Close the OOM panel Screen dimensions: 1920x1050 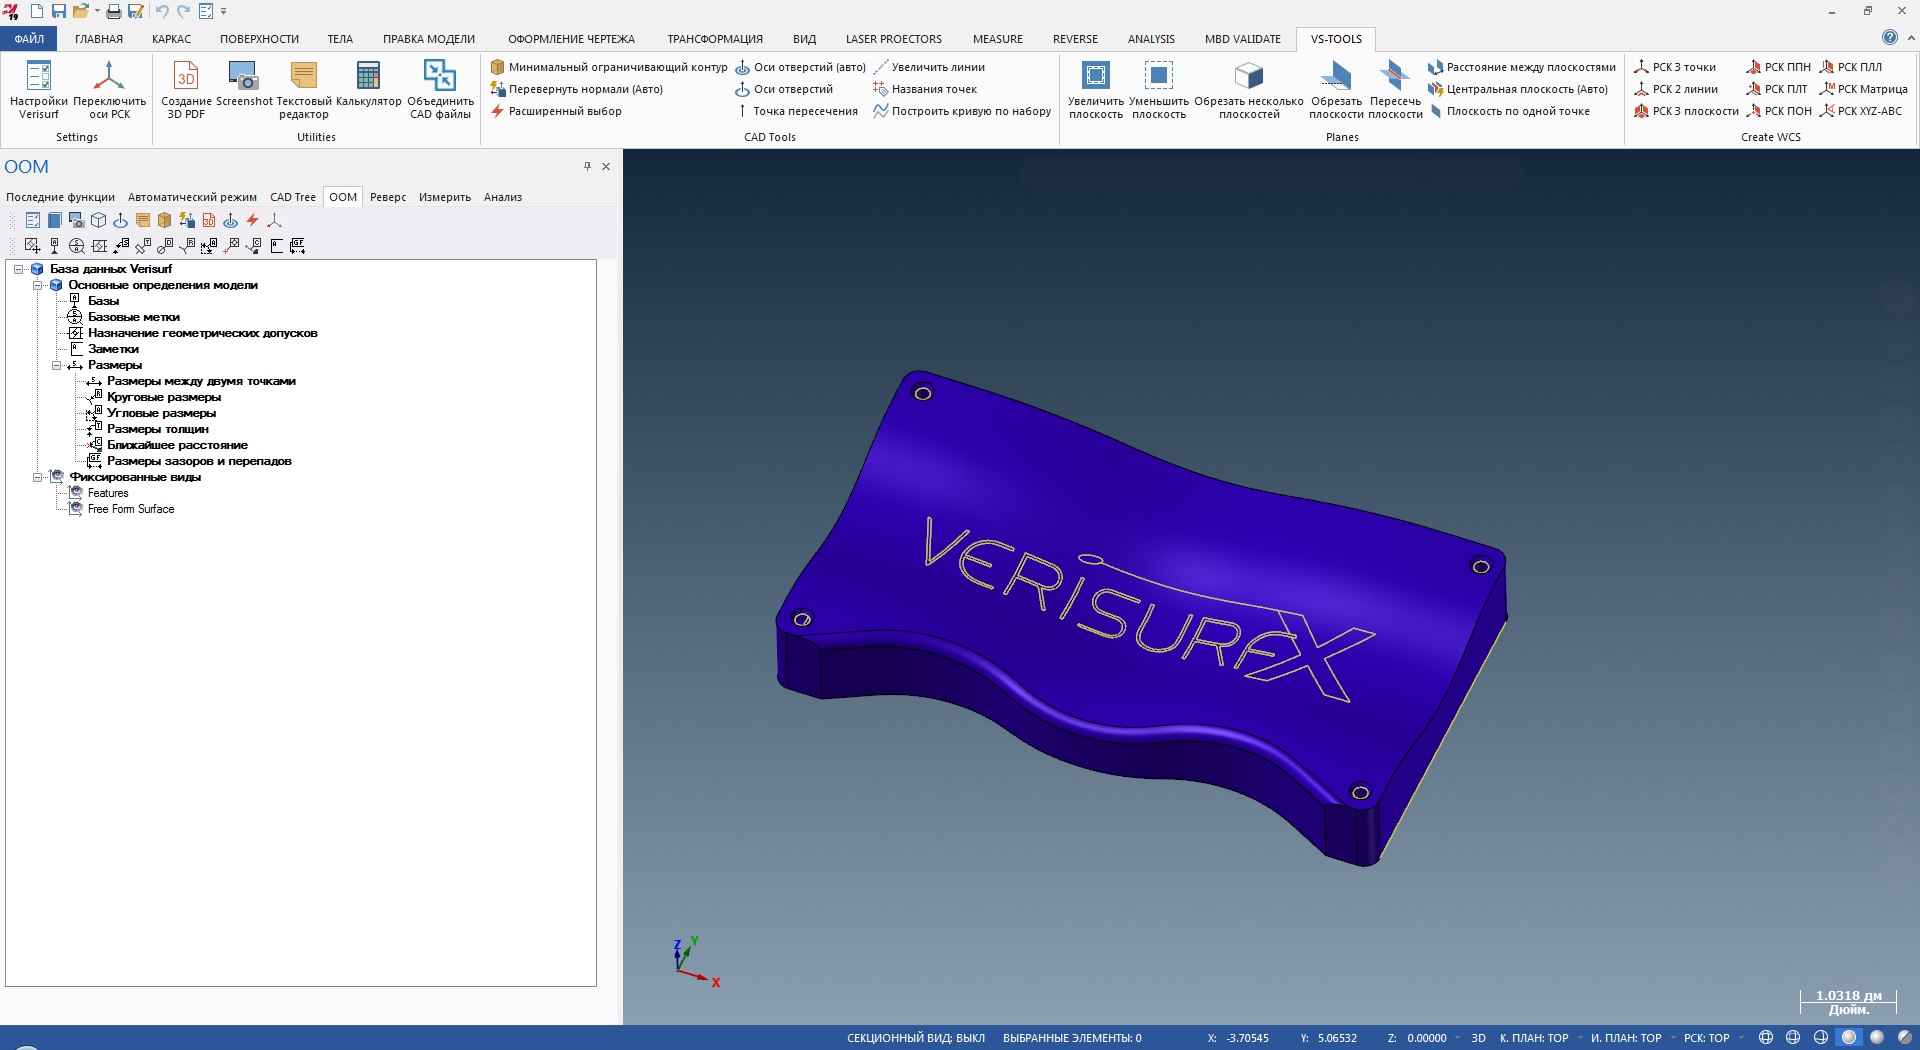(x=606, y=166)
